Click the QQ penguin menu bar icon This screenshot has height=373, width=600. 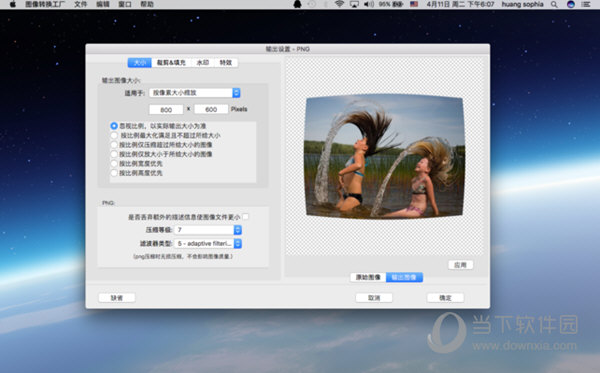point(297,4)
